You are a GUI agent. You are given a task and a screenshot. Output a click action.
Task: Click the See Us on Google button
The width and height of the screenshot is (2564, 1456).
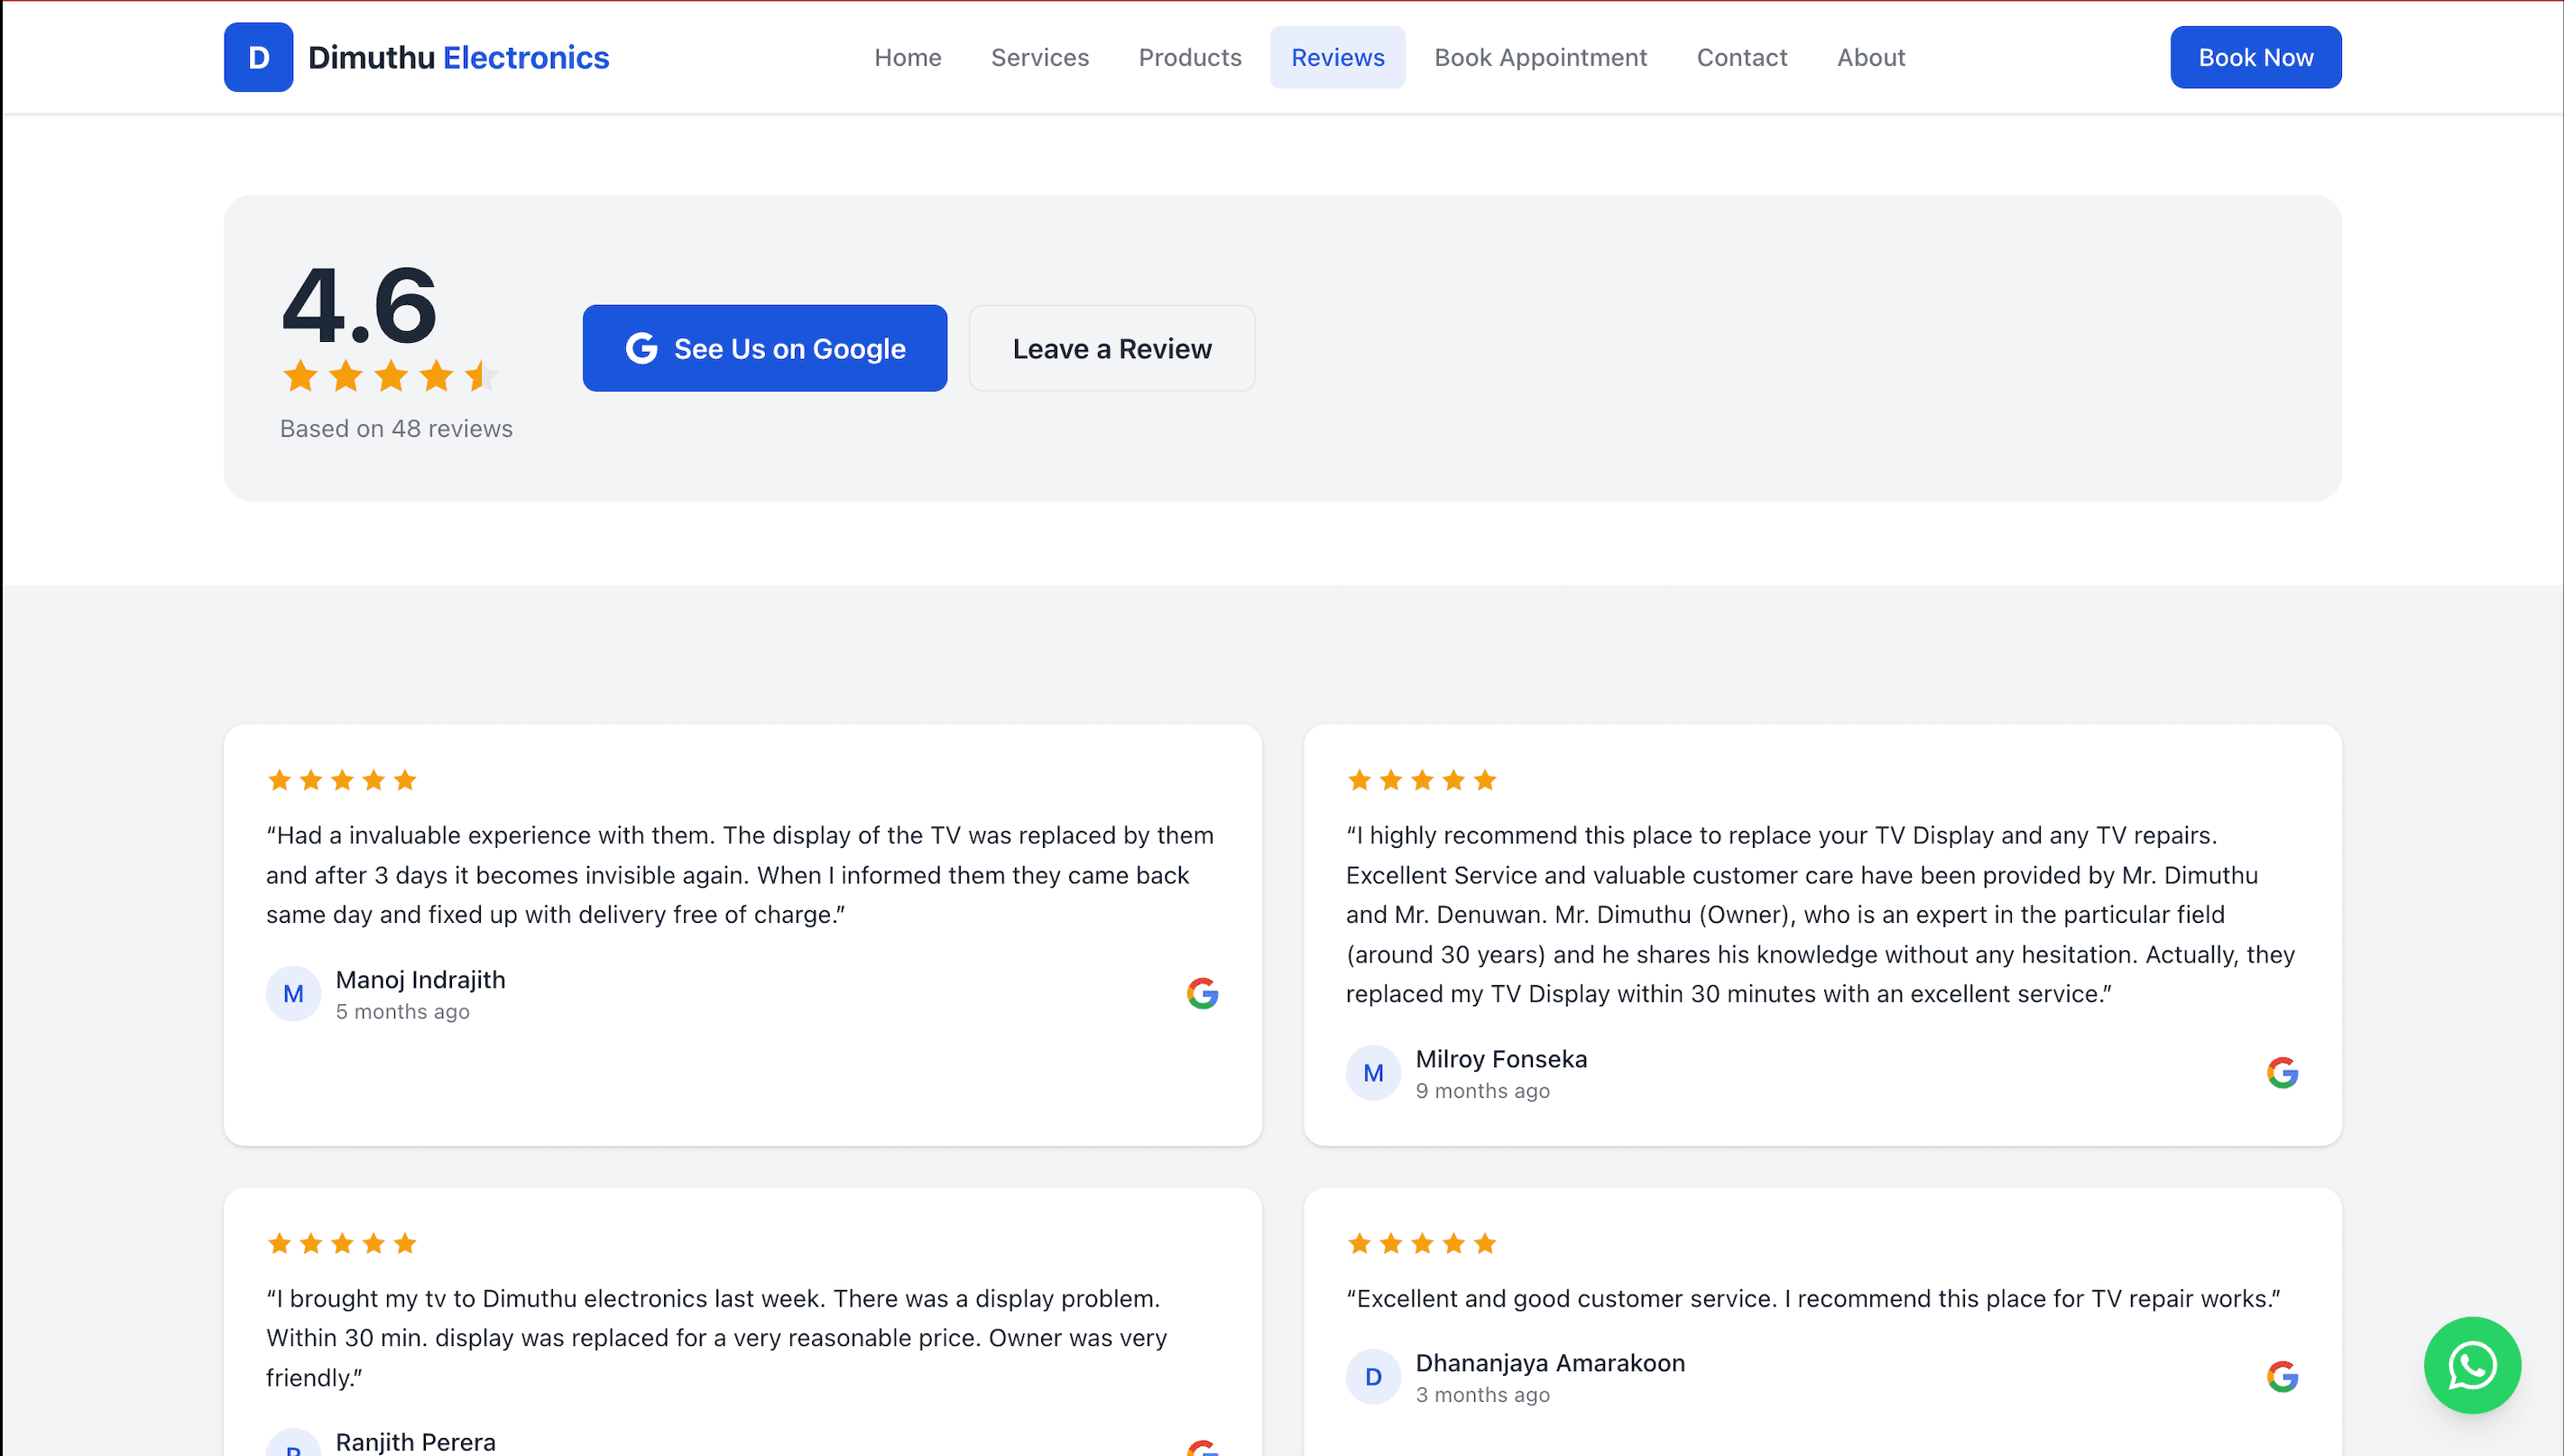click(764, 348)
